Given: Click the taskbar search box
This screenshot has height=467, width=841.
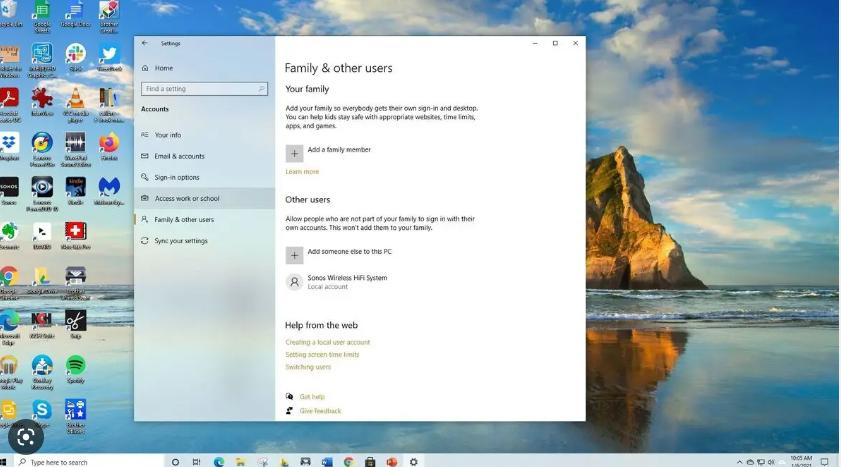Looking at the screenshot, I should (88, 462).
